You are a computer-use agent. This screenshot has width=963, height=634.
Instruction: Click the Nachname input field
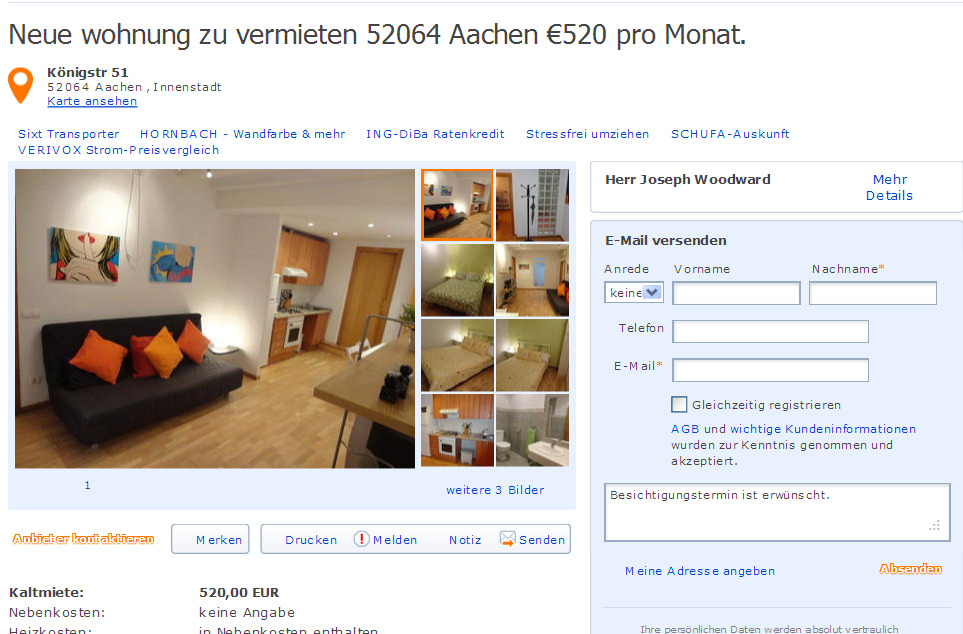[x=873, y=293]
